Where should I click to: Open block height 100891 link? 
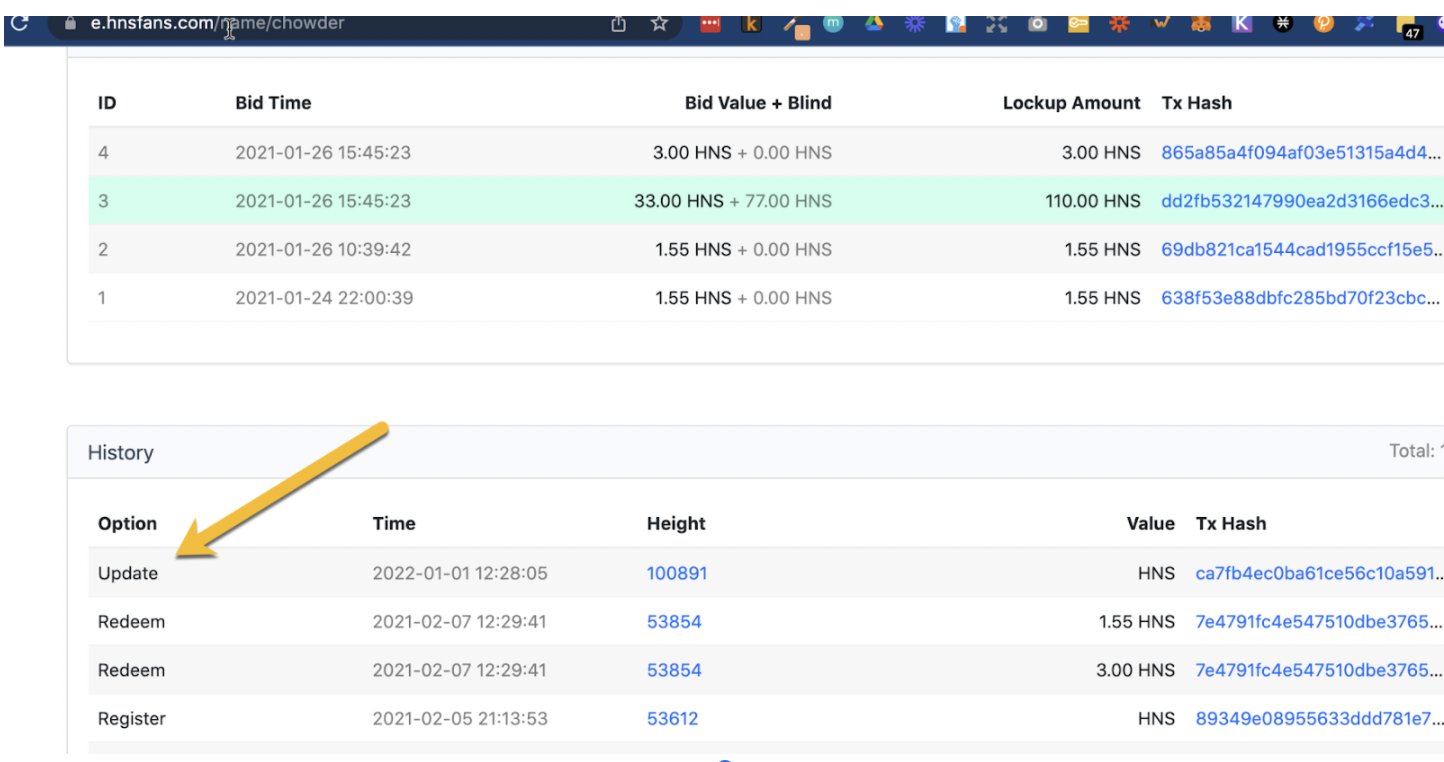[x=677, y=573]
